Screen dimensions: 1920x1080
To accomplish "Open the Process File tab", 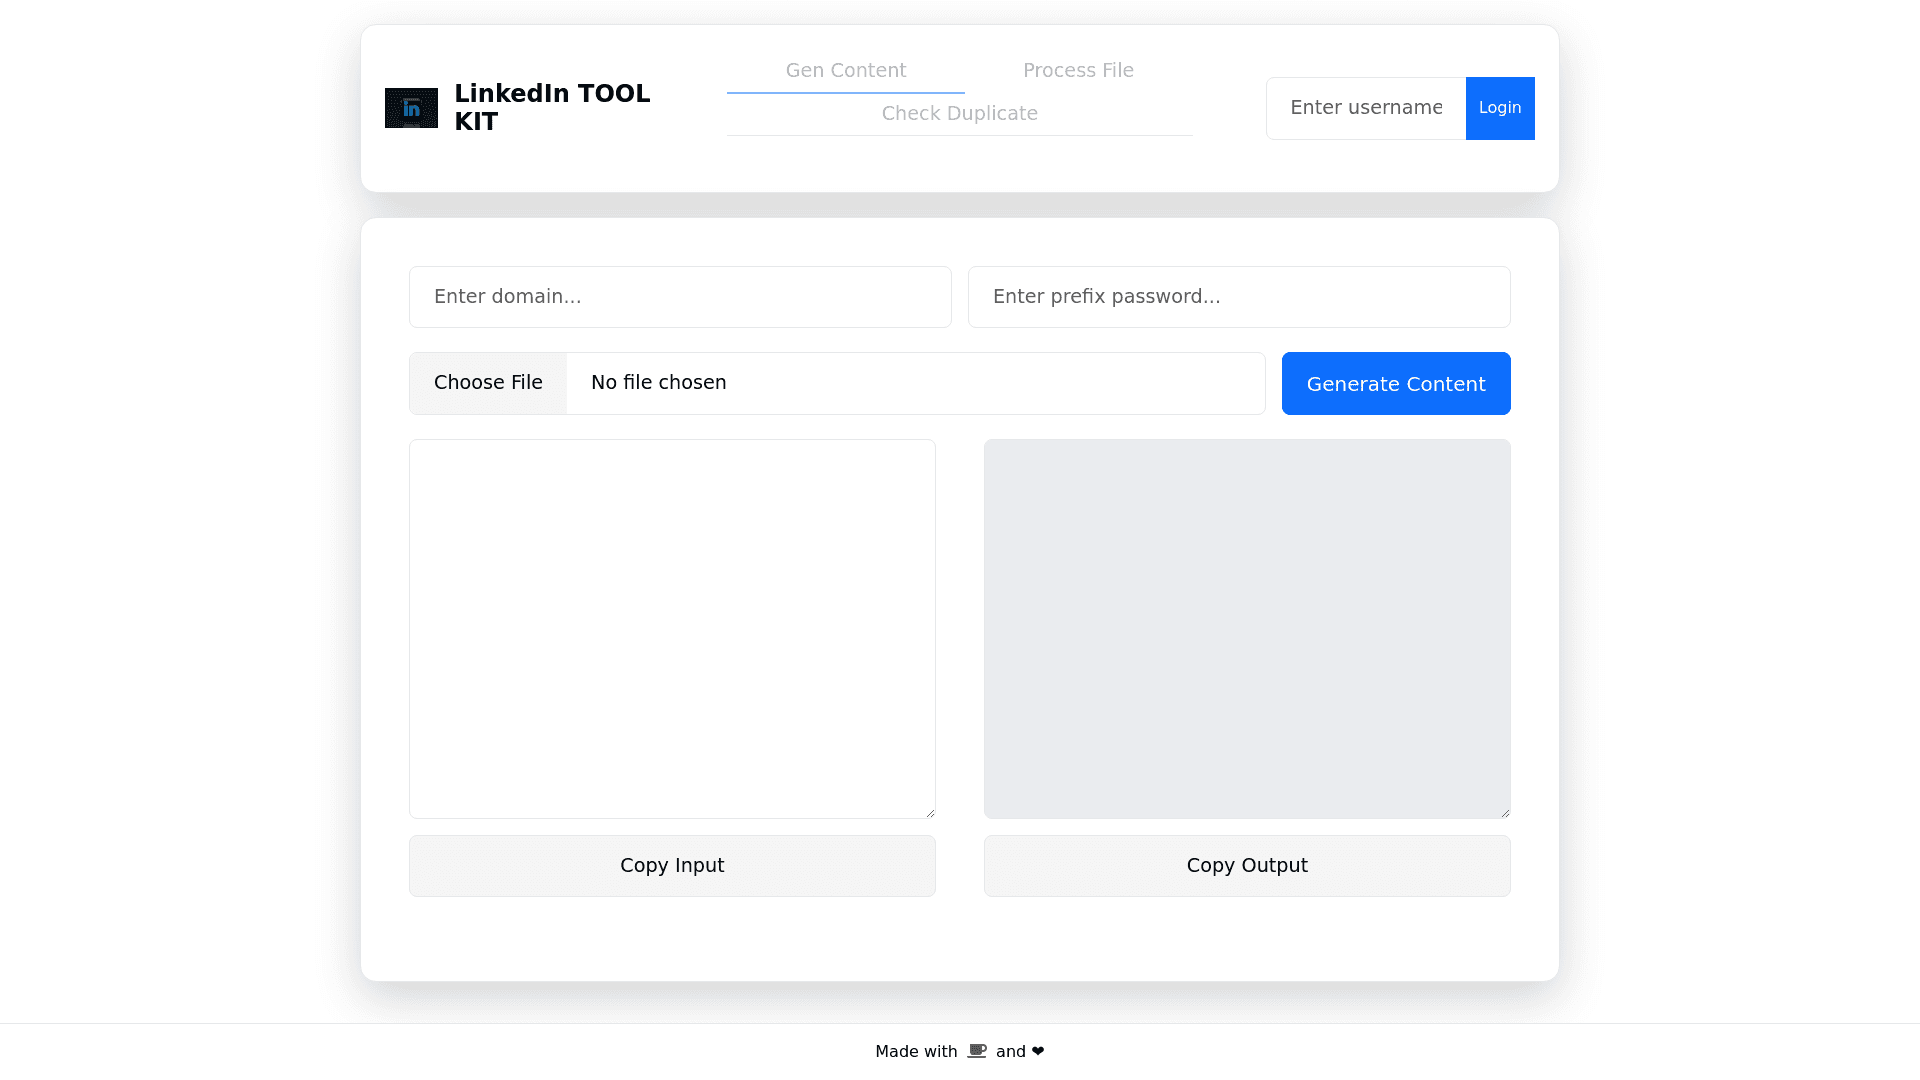I will (x=1078, y=71).
